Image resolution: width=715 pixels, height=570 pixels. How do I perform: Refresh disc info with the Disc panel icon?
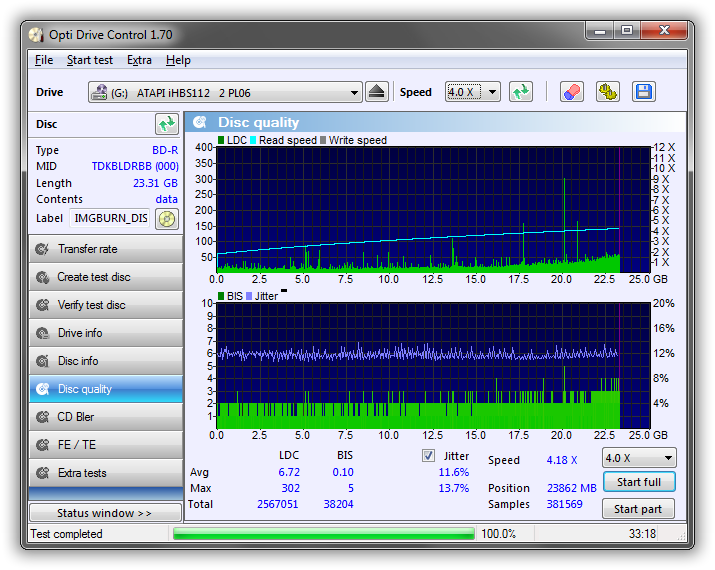click(167, 124)
